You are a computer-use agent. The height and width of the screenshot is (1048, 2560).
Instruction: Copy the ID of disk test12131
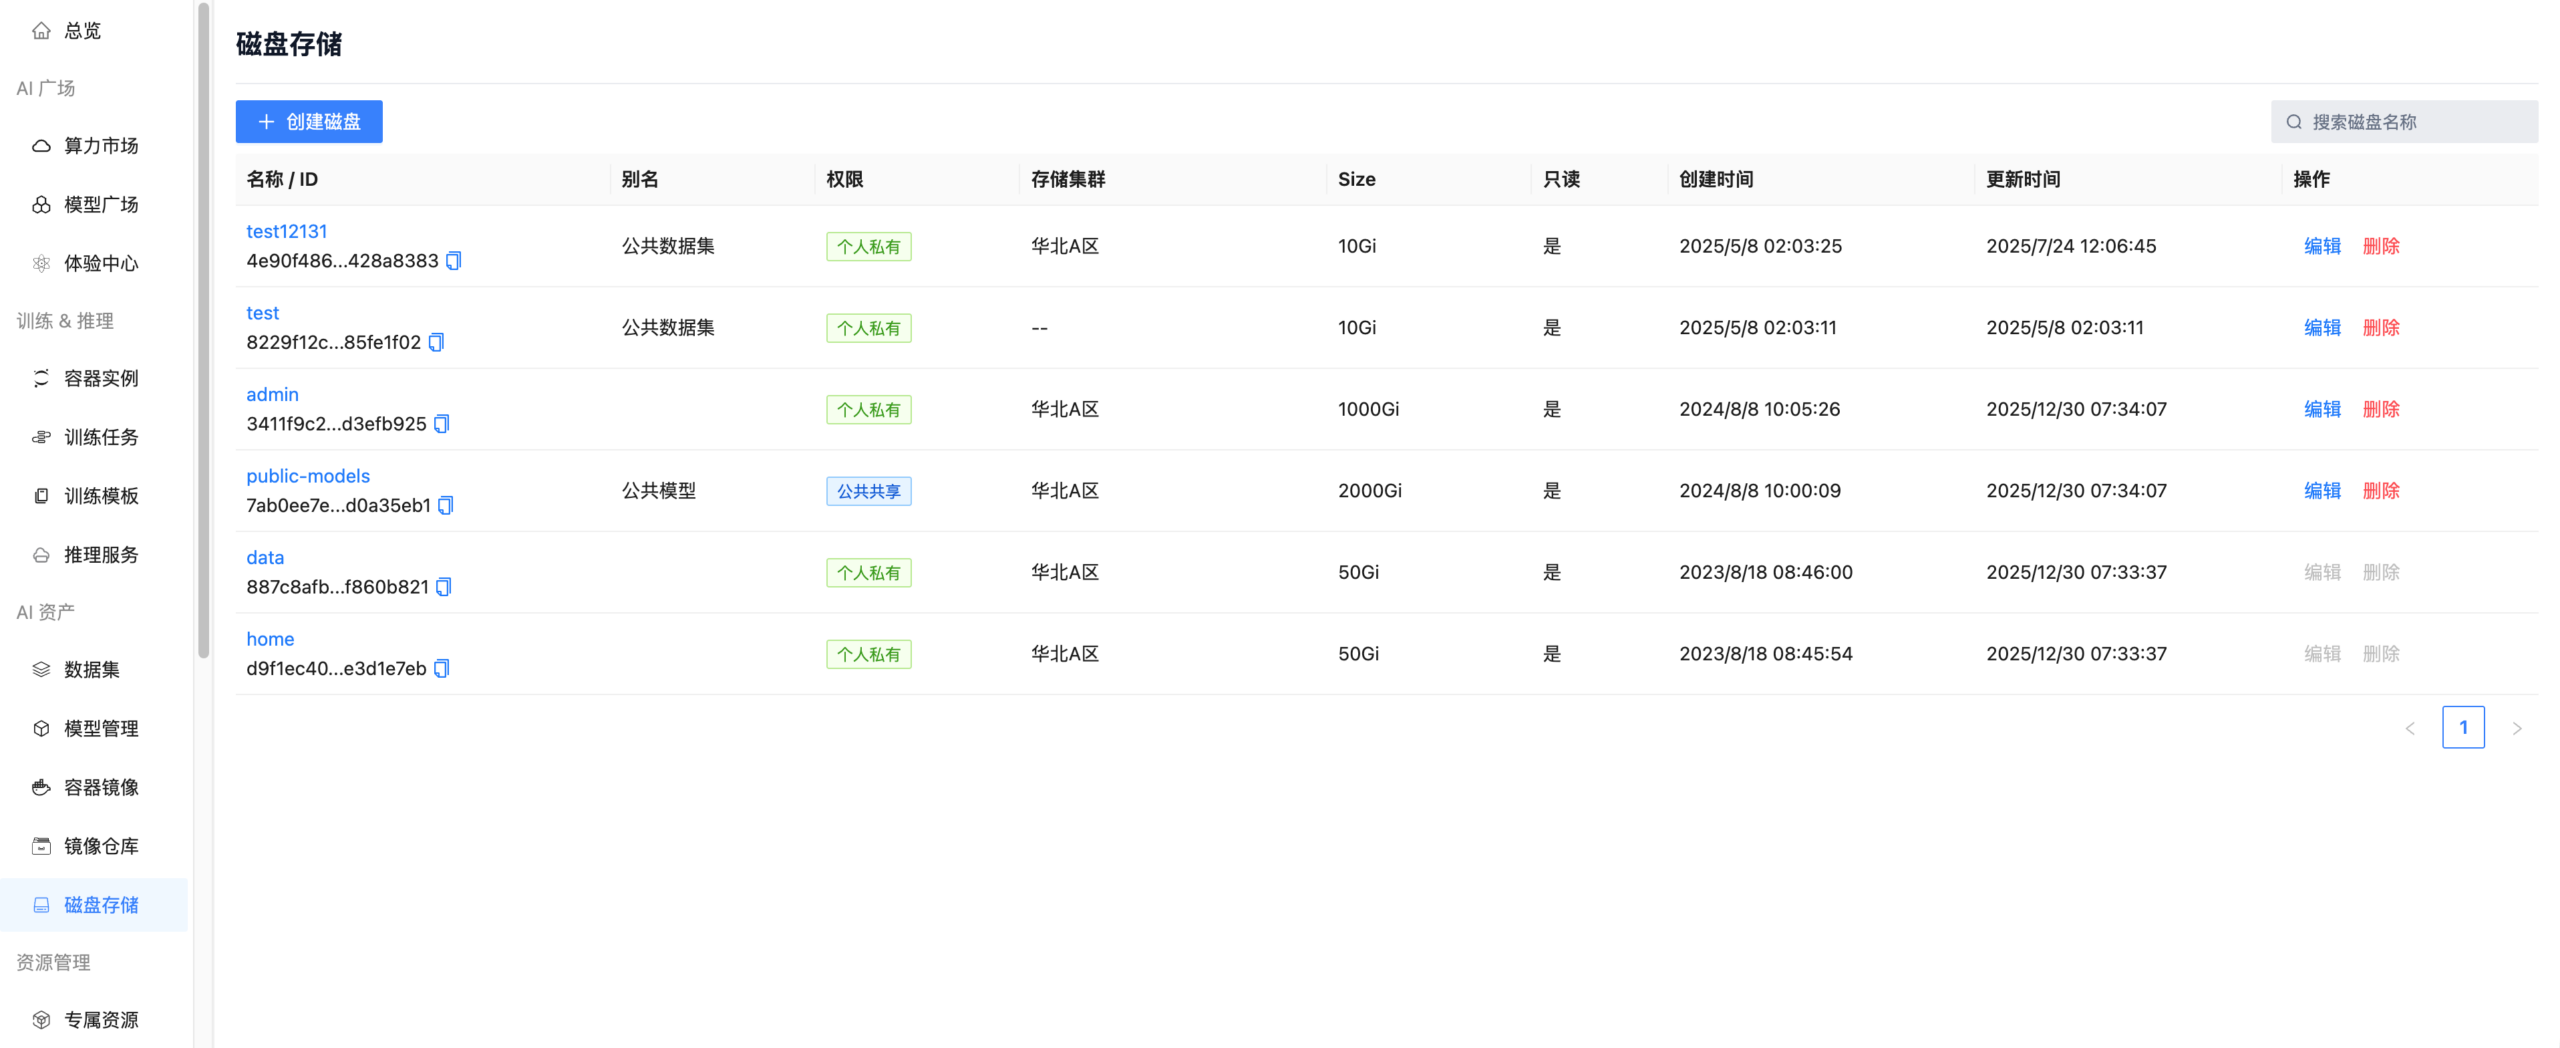(453, 261)
